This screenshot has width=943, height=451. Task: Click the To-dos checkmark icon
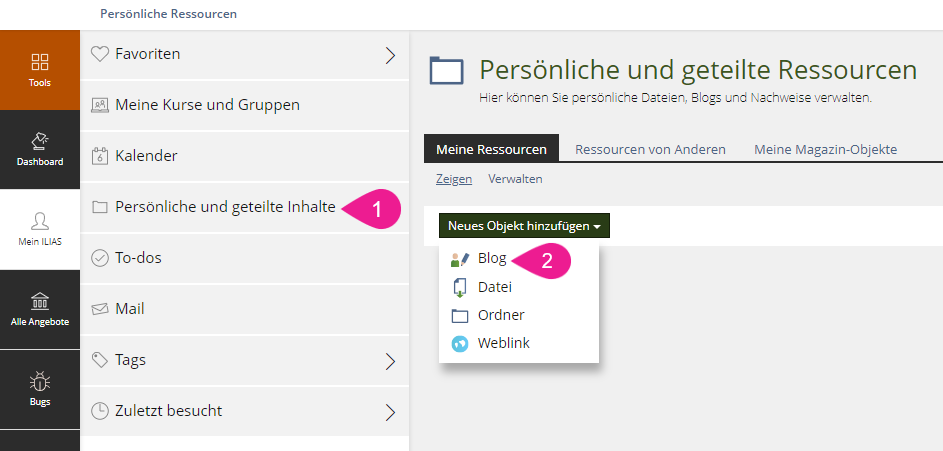tap(99, 258)
